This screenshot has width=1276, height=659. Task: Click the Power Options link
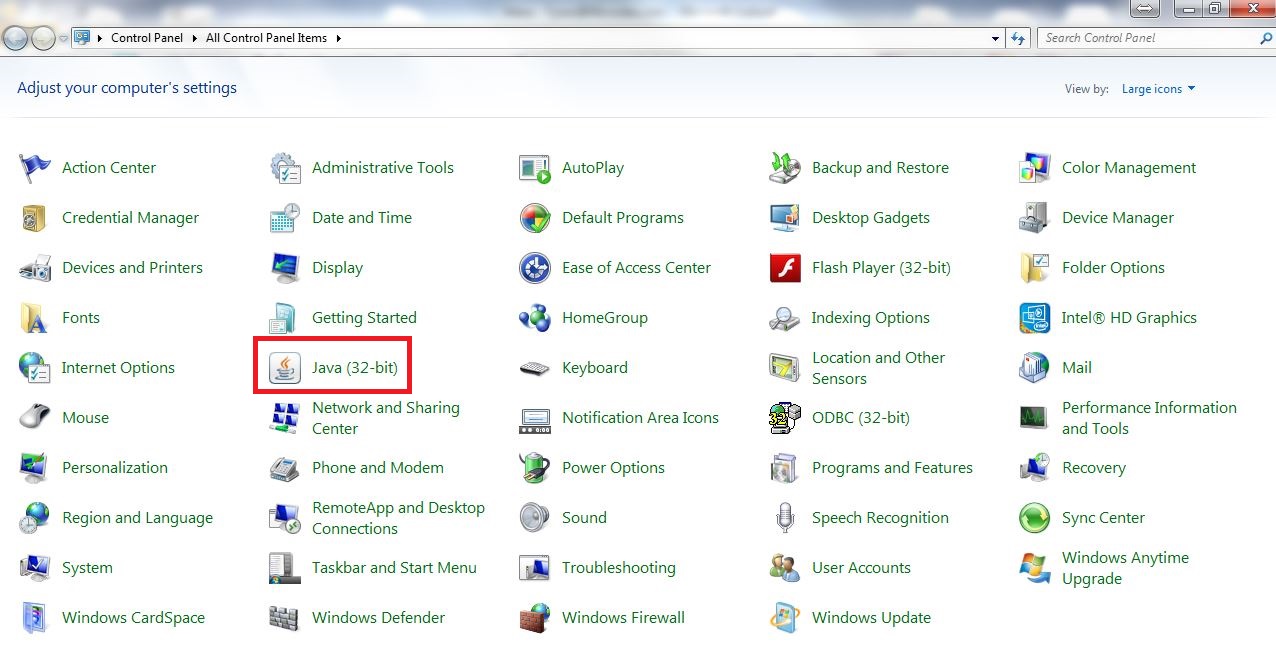613,468
